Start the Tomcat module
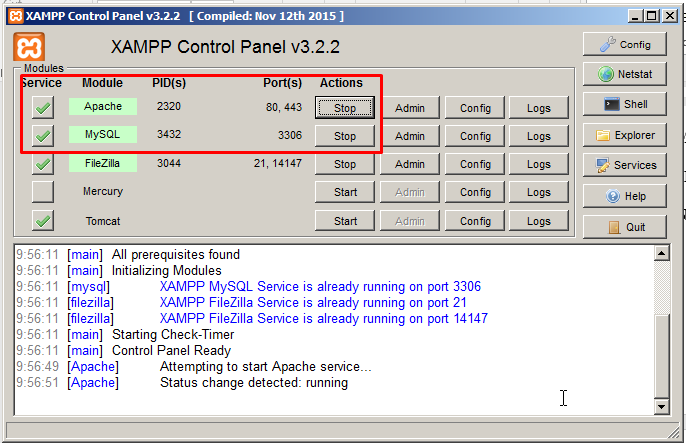The image size is (686, 443). tap(345, 221)
